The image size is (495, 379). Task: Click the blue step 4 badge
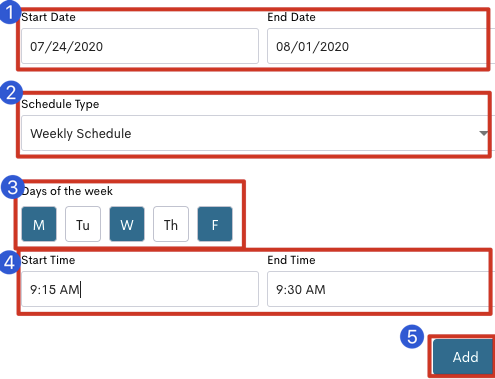tap(10, 262)
